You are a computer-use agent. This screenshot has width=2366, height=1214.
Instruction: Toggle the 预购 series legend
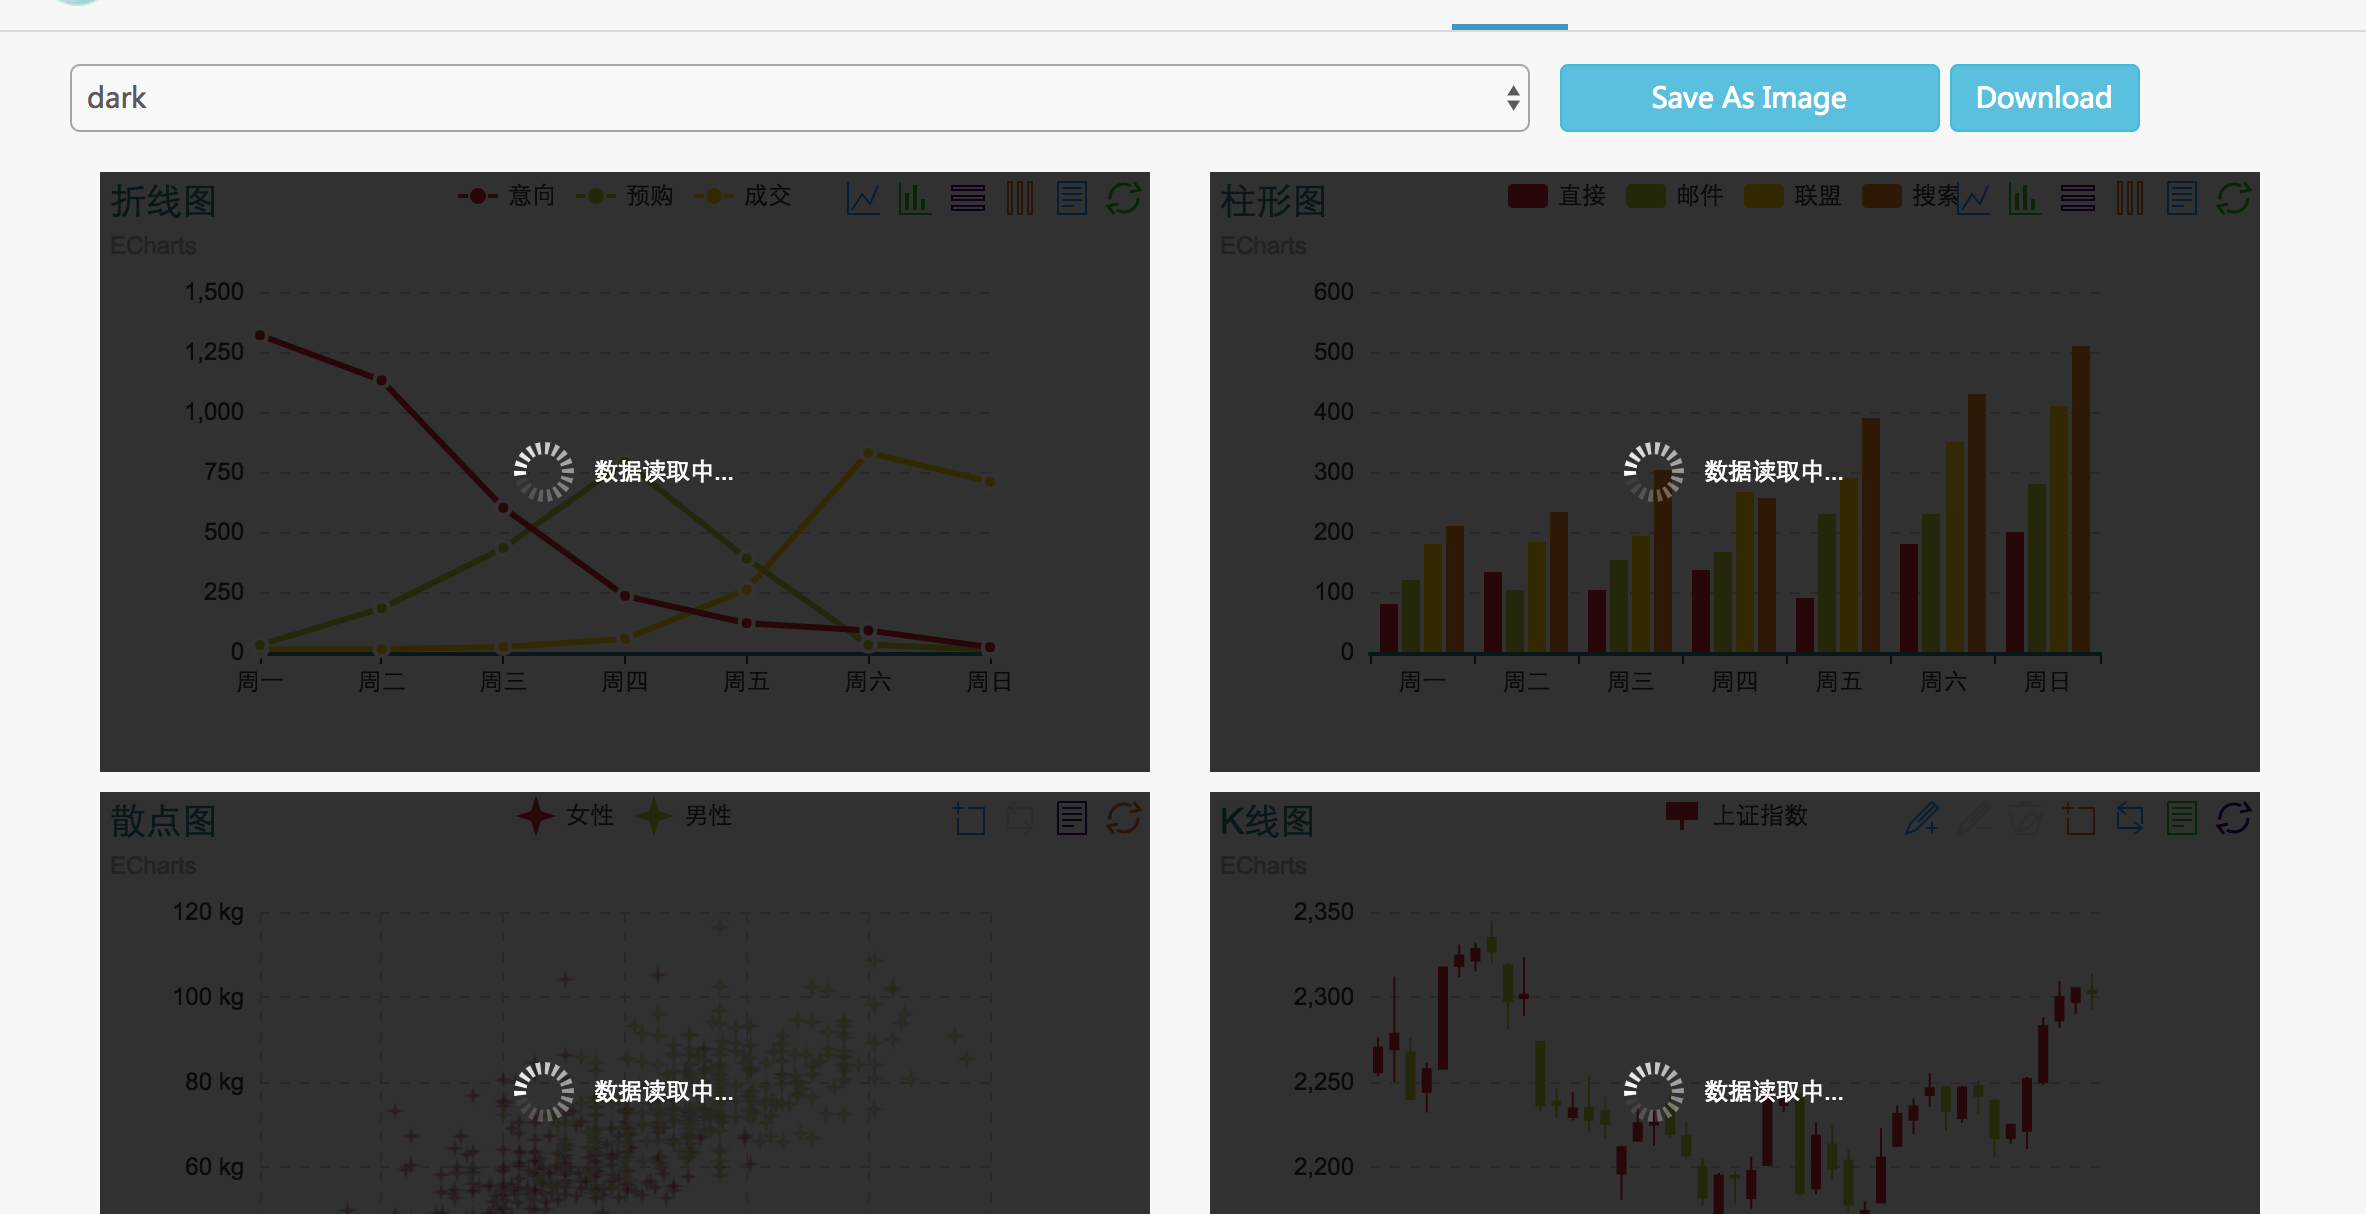click(x=624, y=196)
